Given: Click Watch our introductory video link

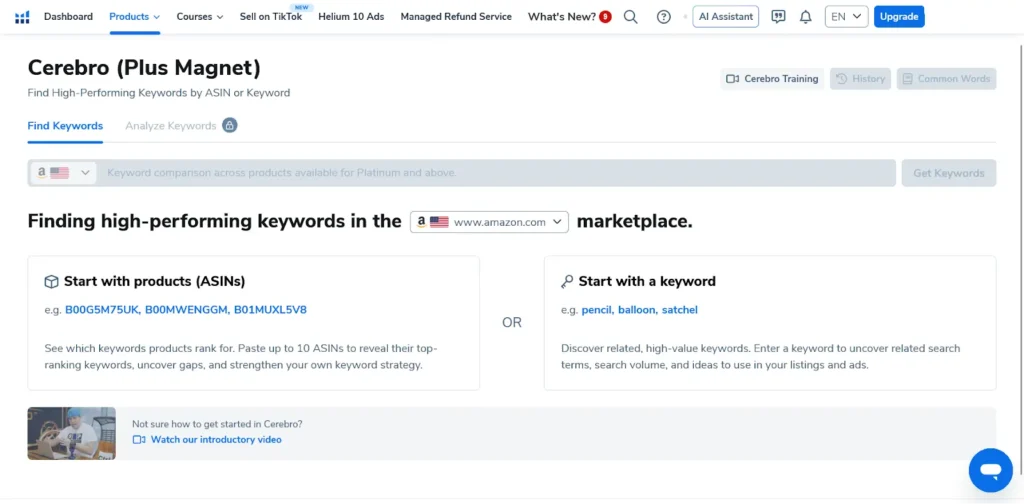Looking at the screenshot, I should [216, 440].
